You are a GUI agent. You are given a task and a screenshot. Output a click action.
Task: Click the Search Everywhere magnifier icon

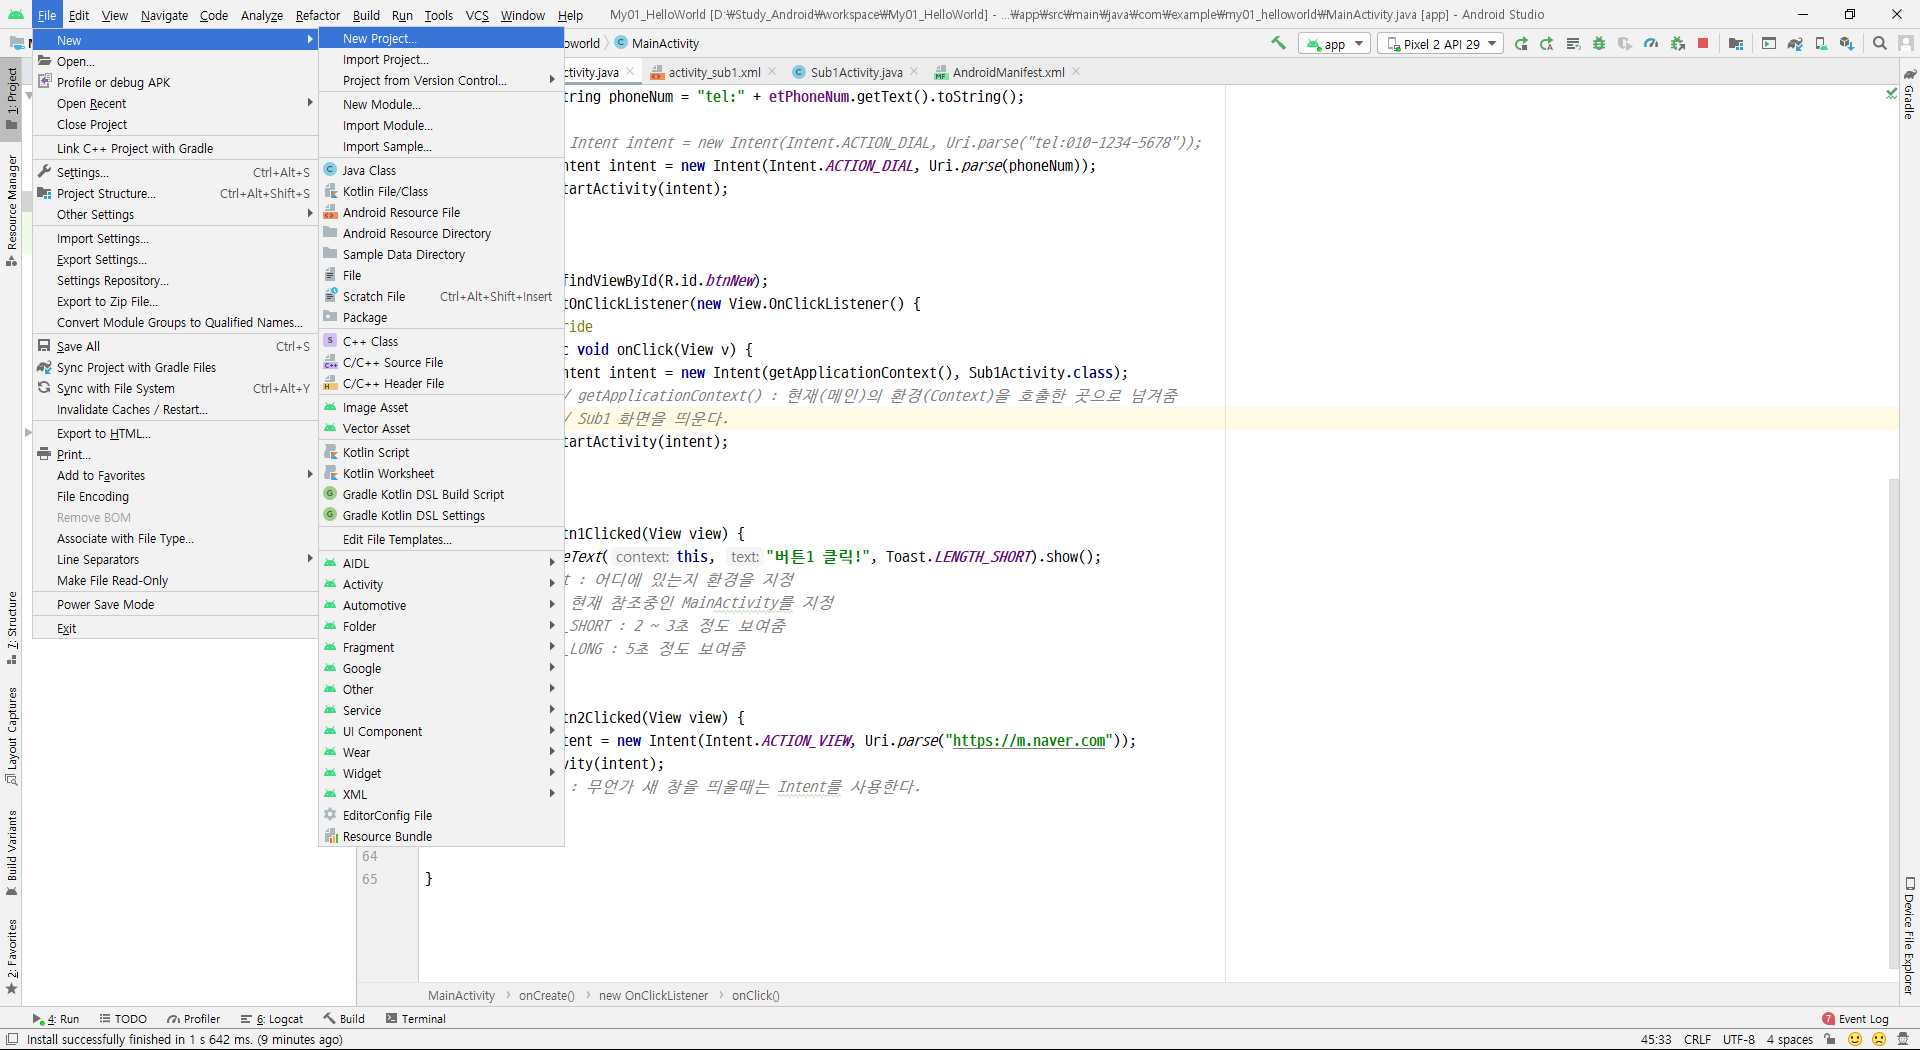click(1880, 43)
